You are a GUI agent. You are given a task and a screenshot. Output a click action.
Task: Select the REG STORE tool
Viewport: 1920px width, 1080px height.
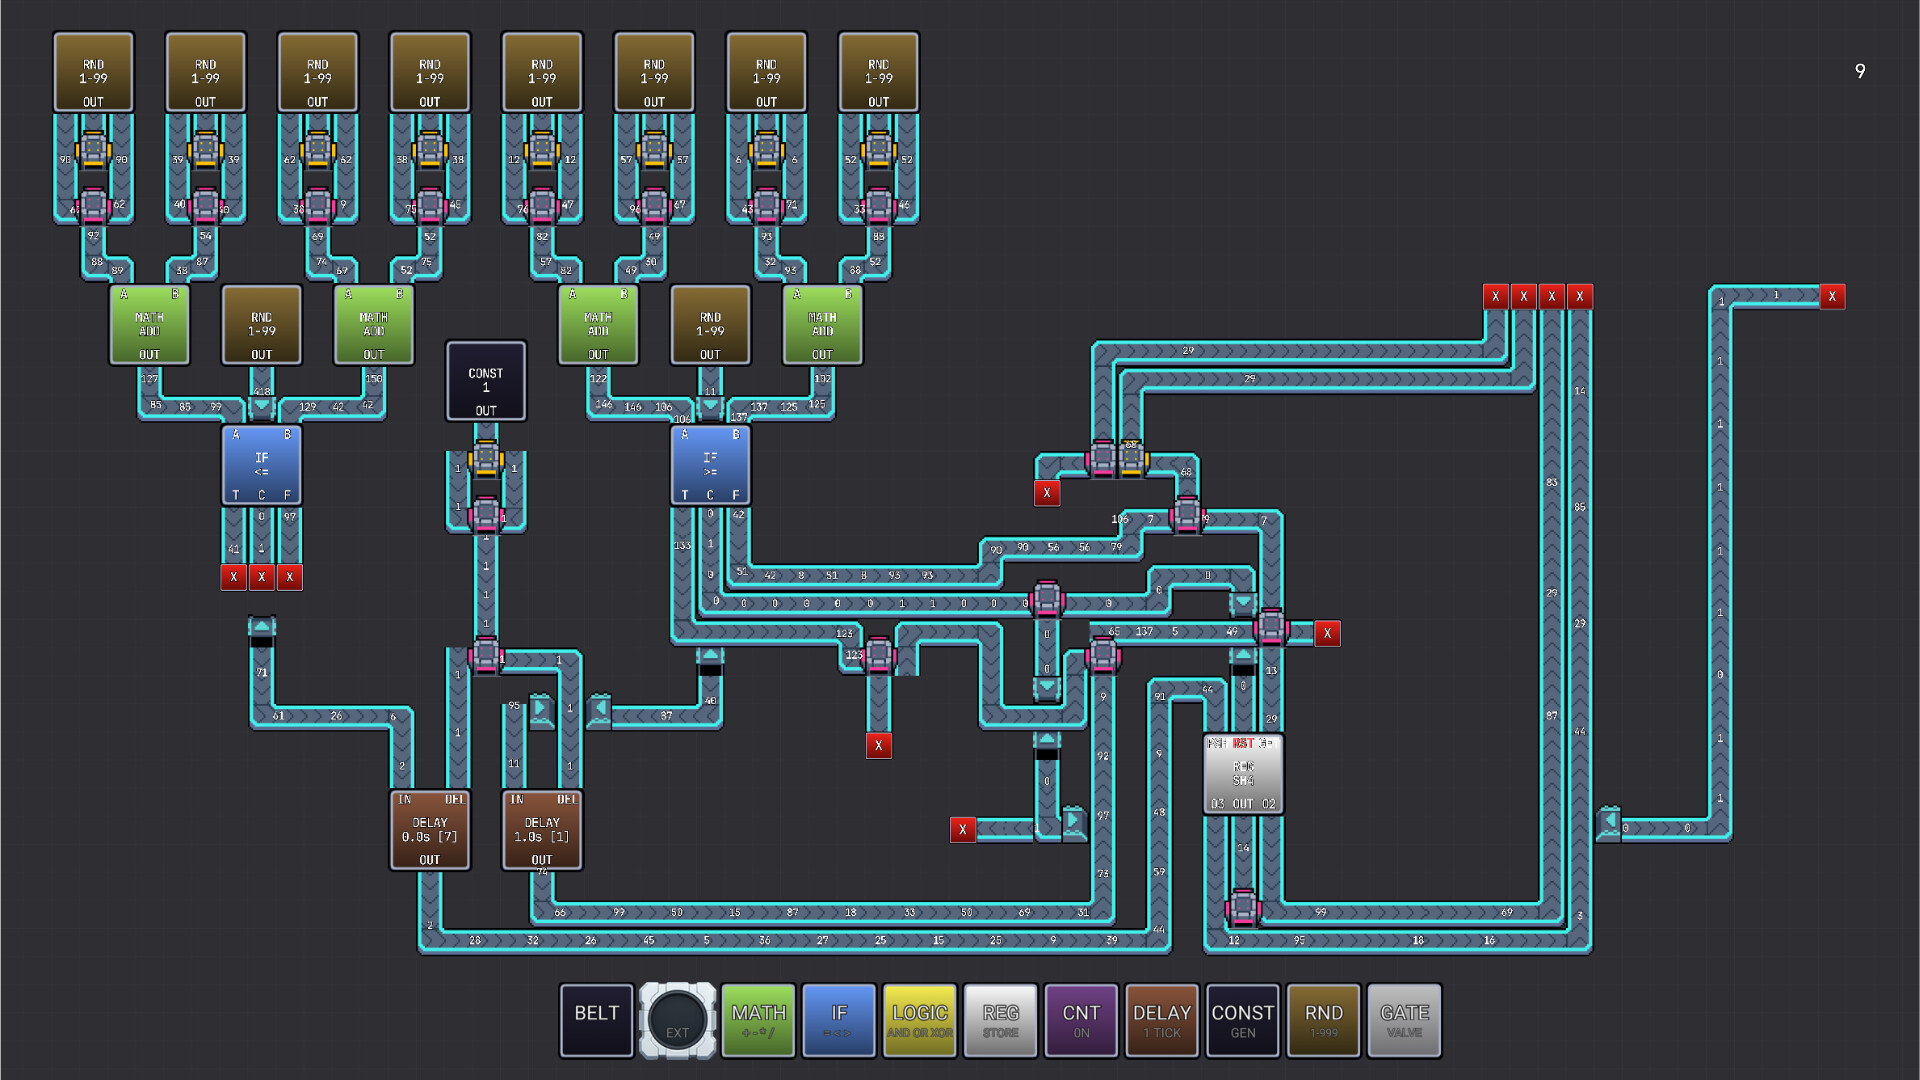tap(1000, 1020)
